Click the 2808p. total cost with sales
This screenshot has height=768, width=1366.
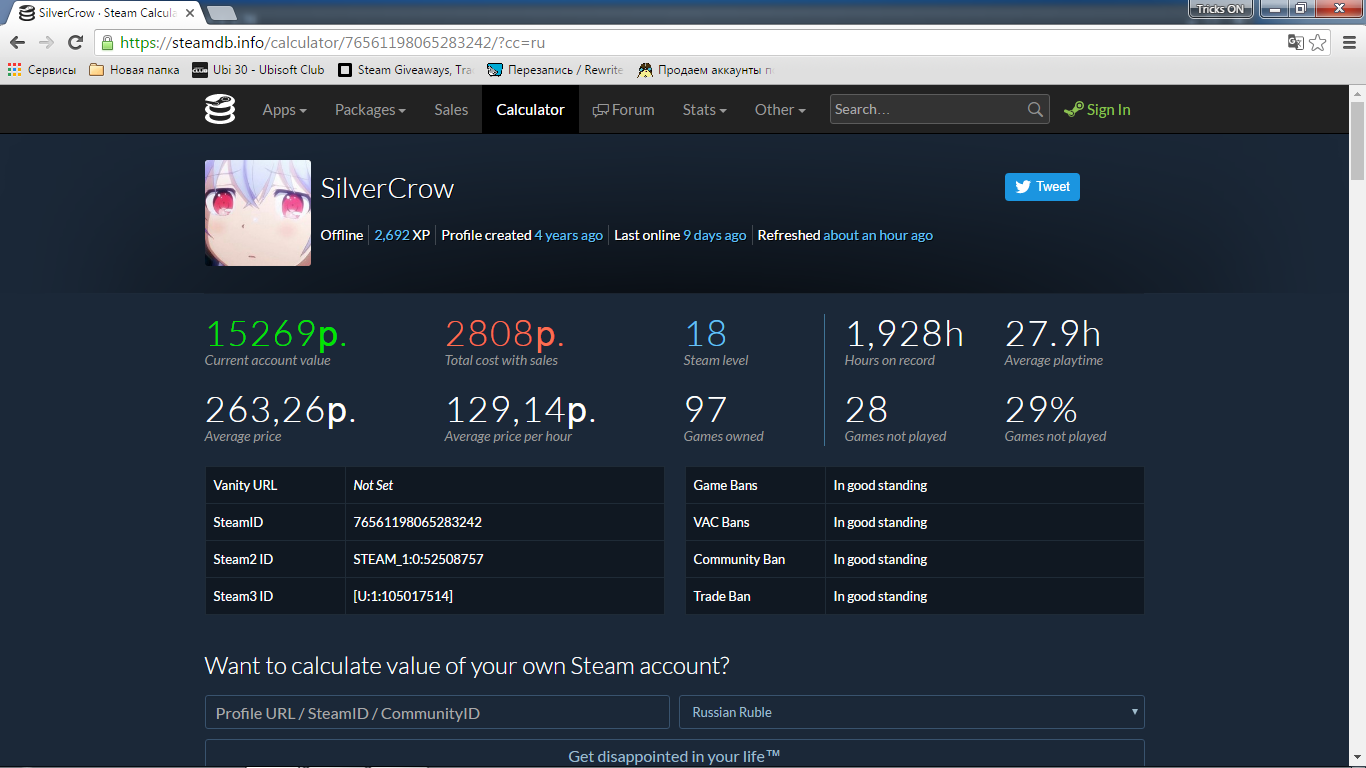click(x=505, y=334)
